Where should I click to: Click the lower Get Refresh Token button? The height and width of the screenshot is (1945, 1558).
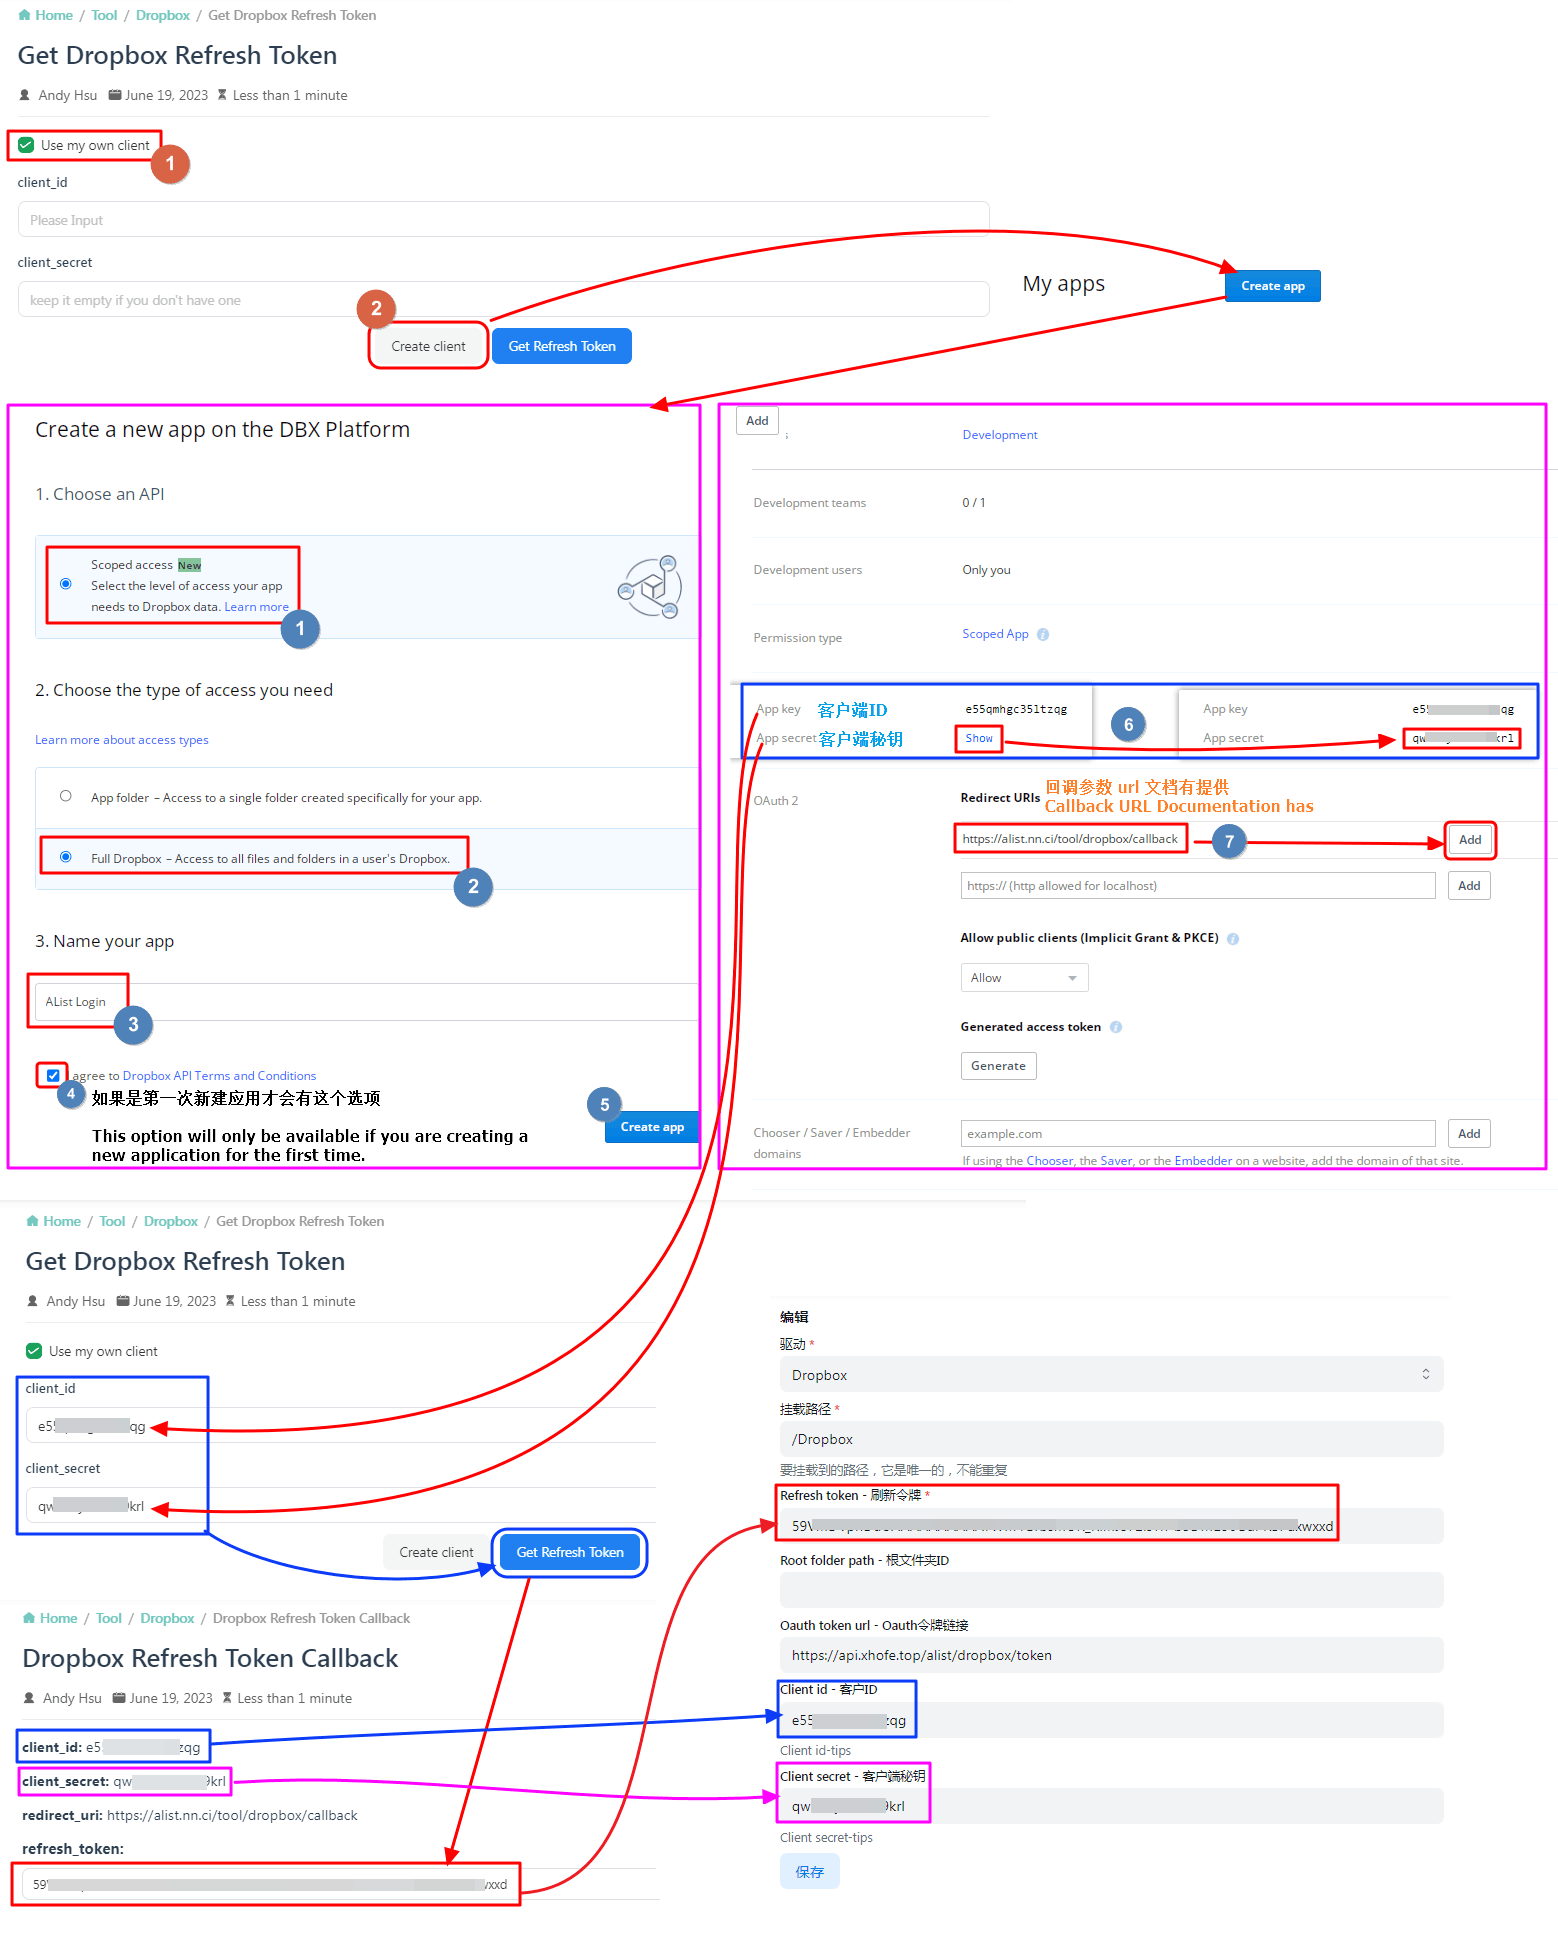(570, 1552)
